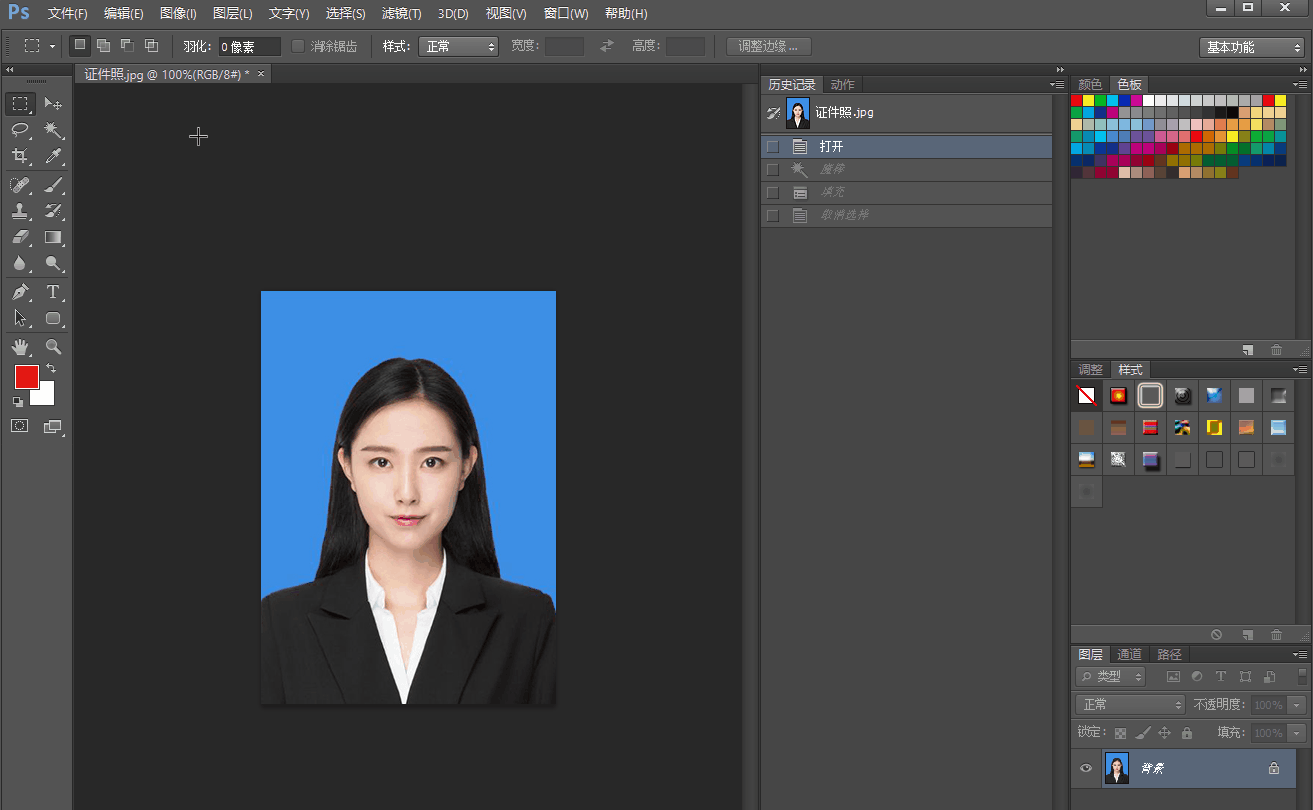
Task: Open the layer blend mode dropdown
Action: point(1130,705)
